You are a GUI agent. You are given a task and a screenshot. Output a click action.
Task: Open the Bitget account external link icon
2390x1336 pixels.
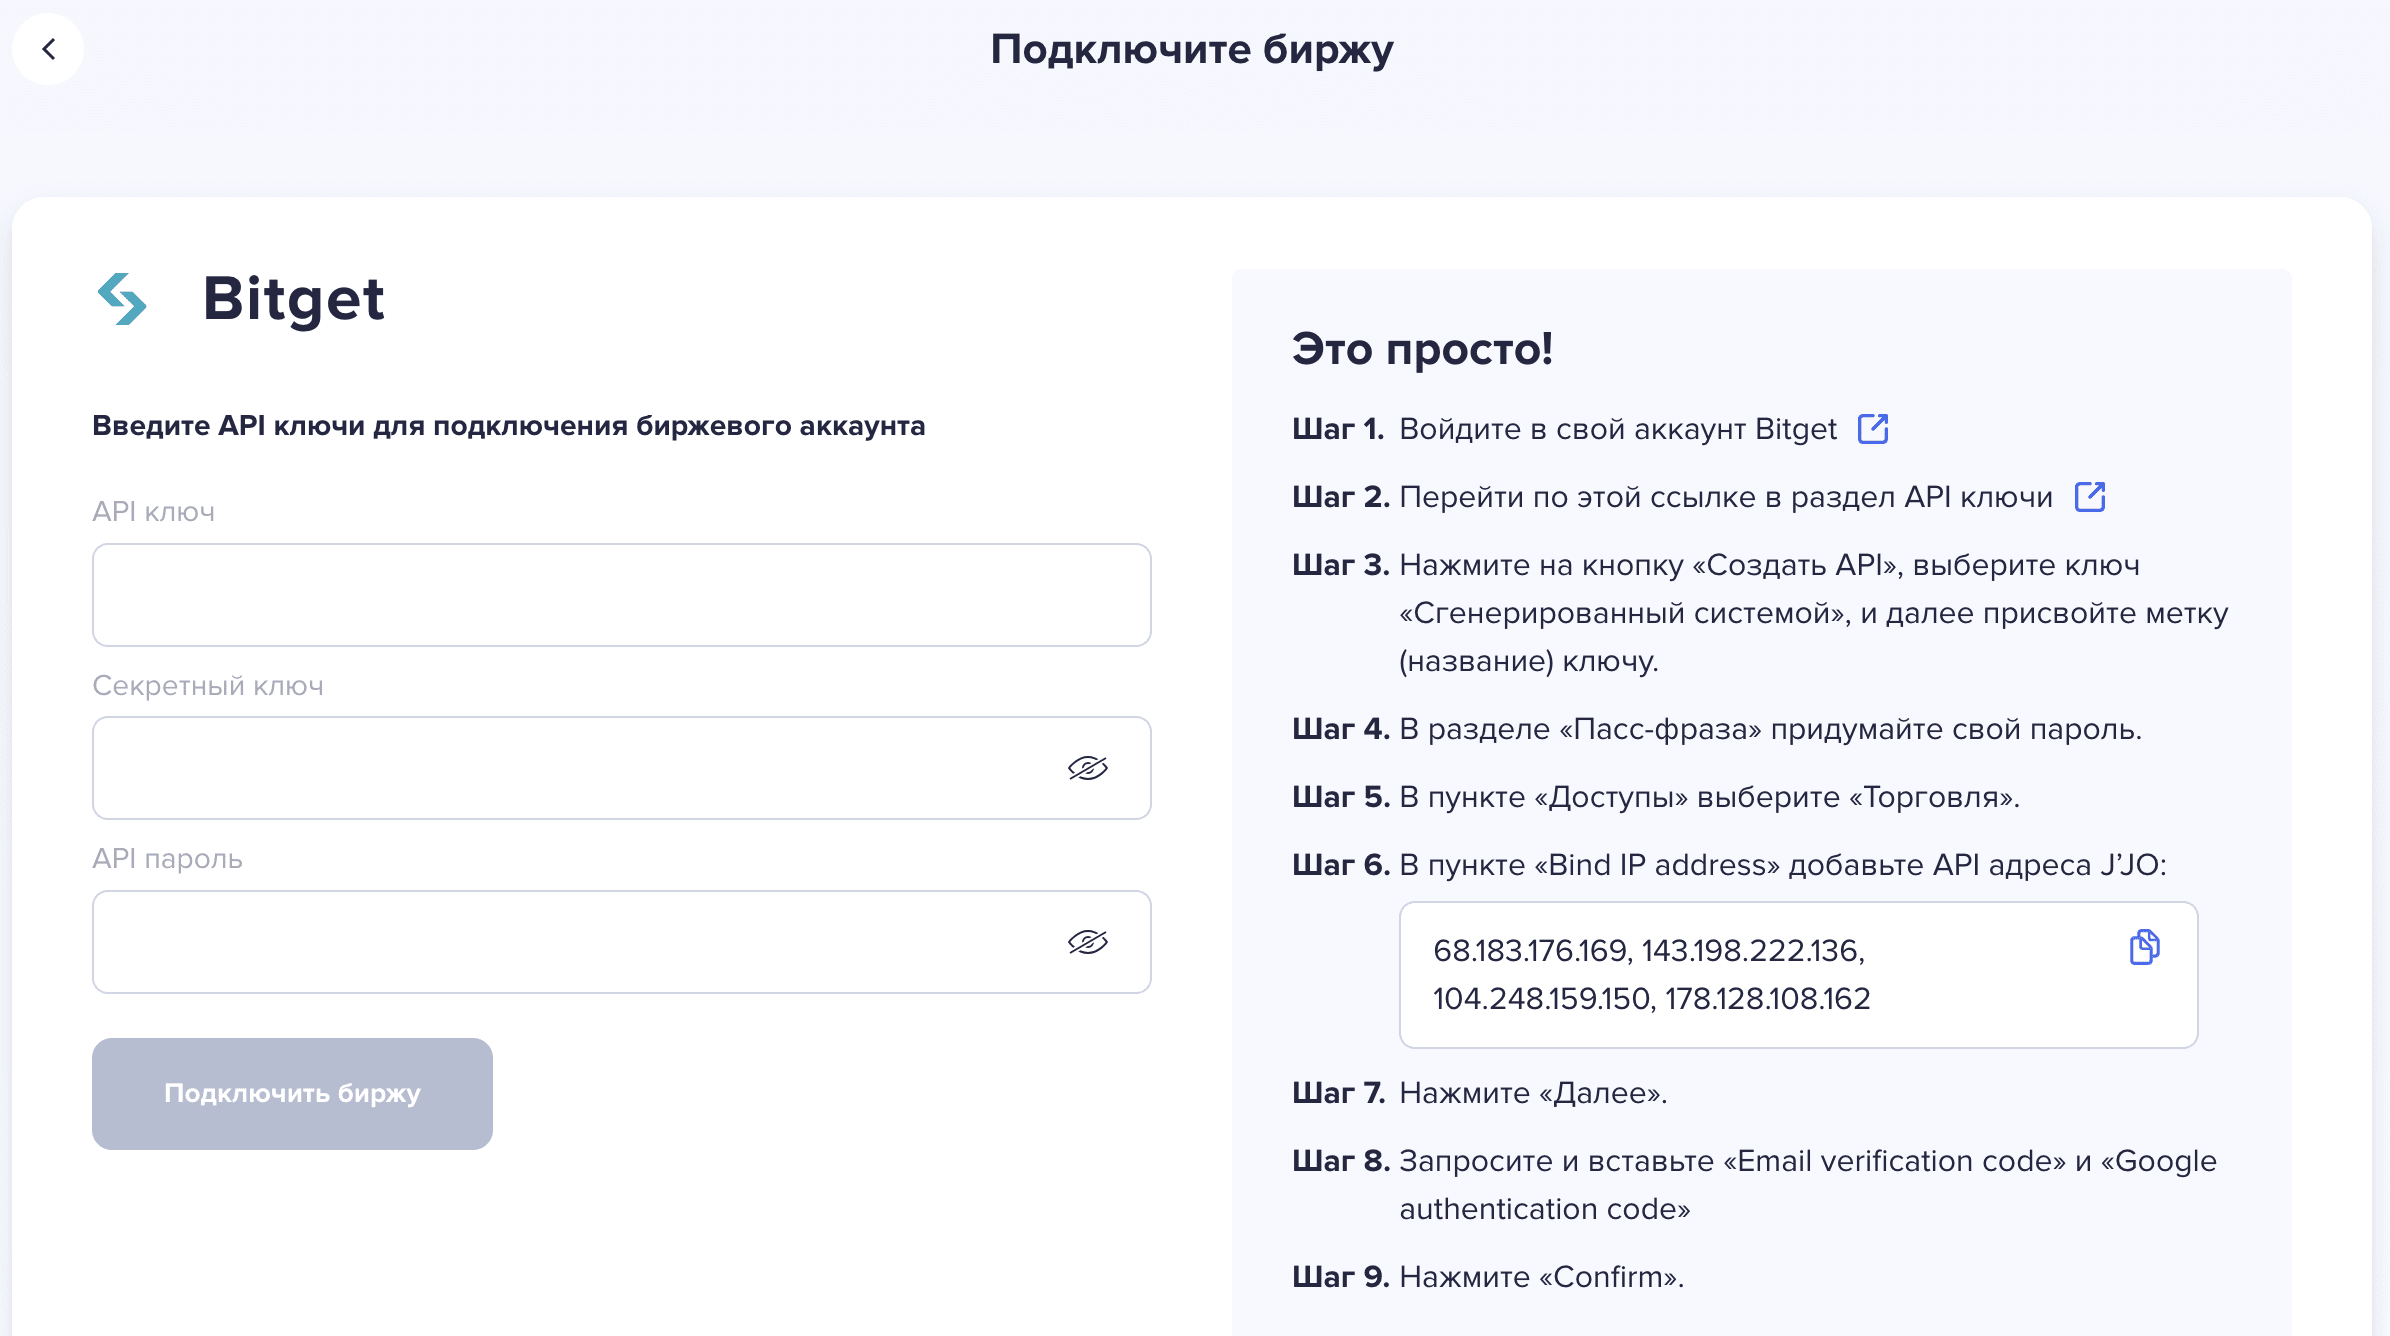[1873, 429]
